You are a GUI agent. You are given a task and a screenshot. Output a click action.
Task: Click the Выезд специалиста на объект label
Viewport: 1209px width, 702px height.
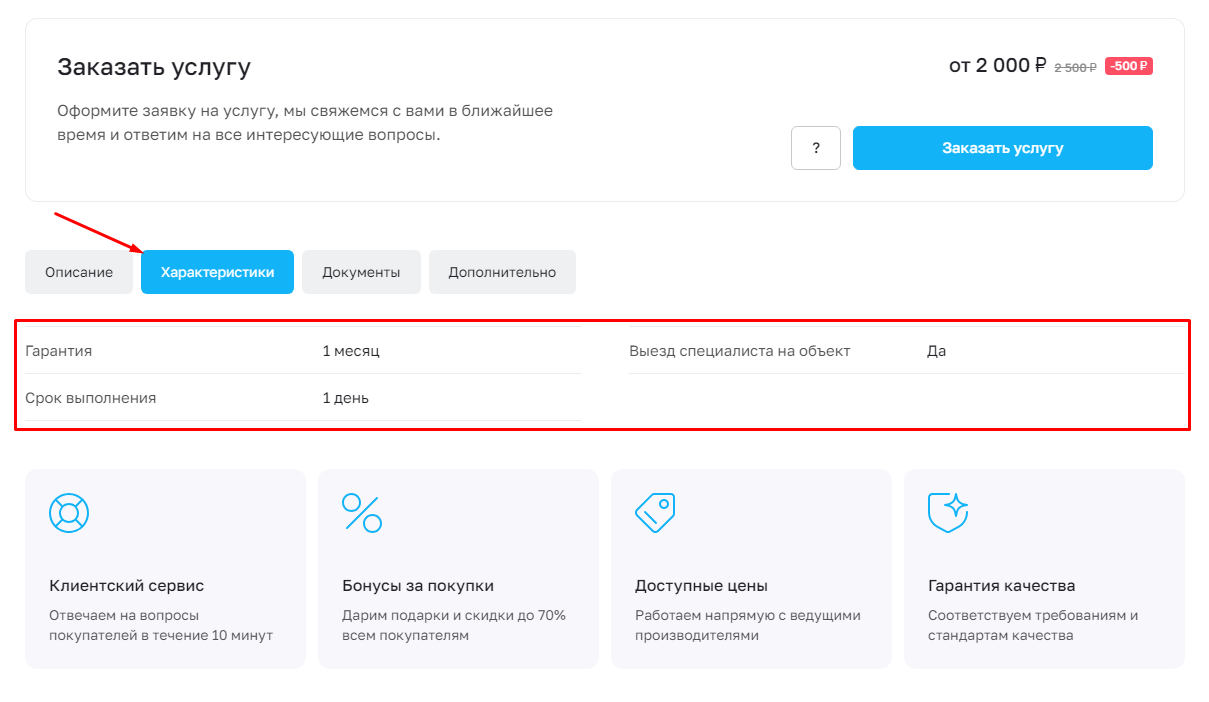[x=739, y=351]
